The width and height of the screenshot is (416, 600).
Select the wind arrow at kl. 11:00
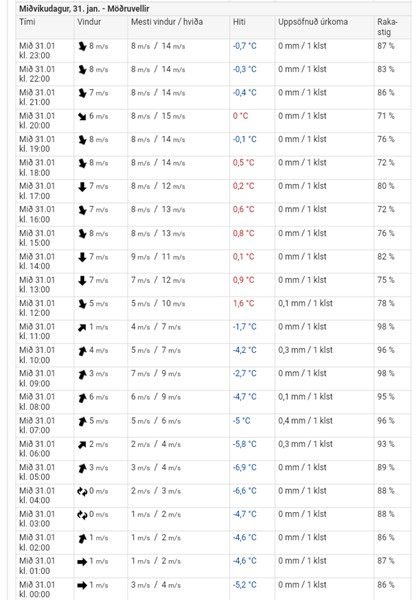click(x=82, y=328)
